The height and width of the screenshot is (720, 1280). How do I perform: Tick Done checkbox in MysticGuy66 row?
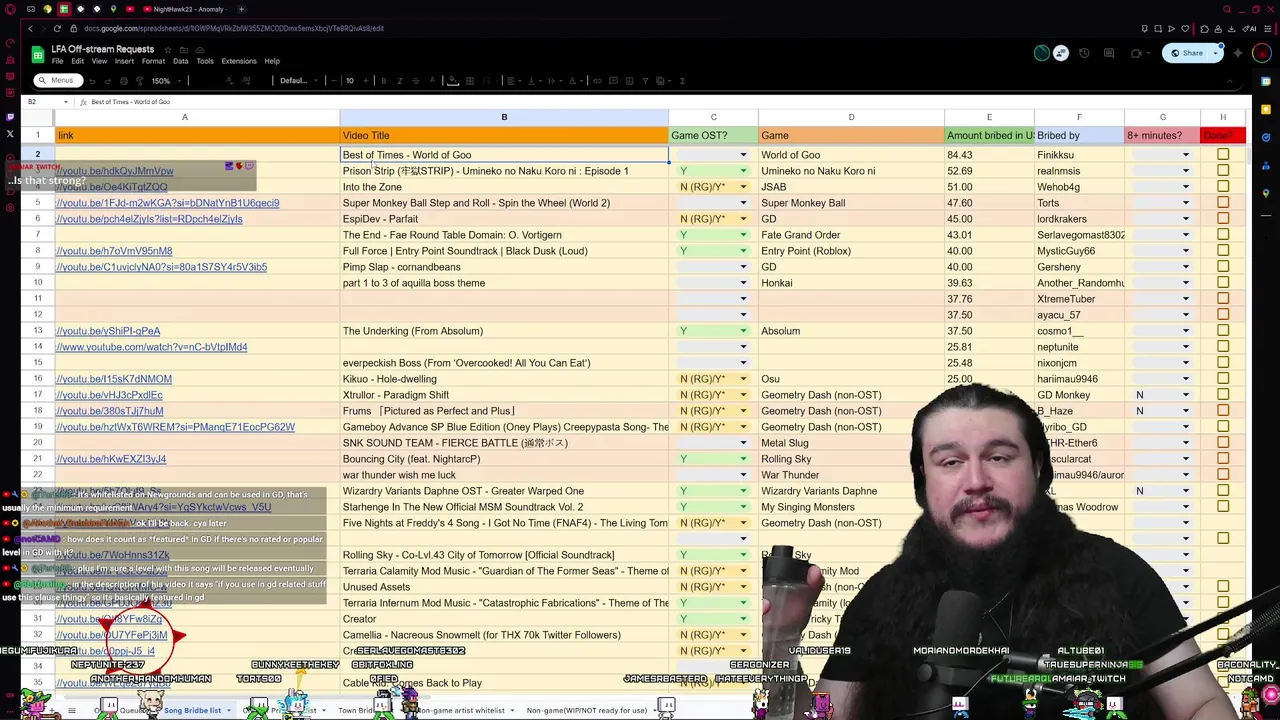pyautogui.click(x=1223, y=251)
